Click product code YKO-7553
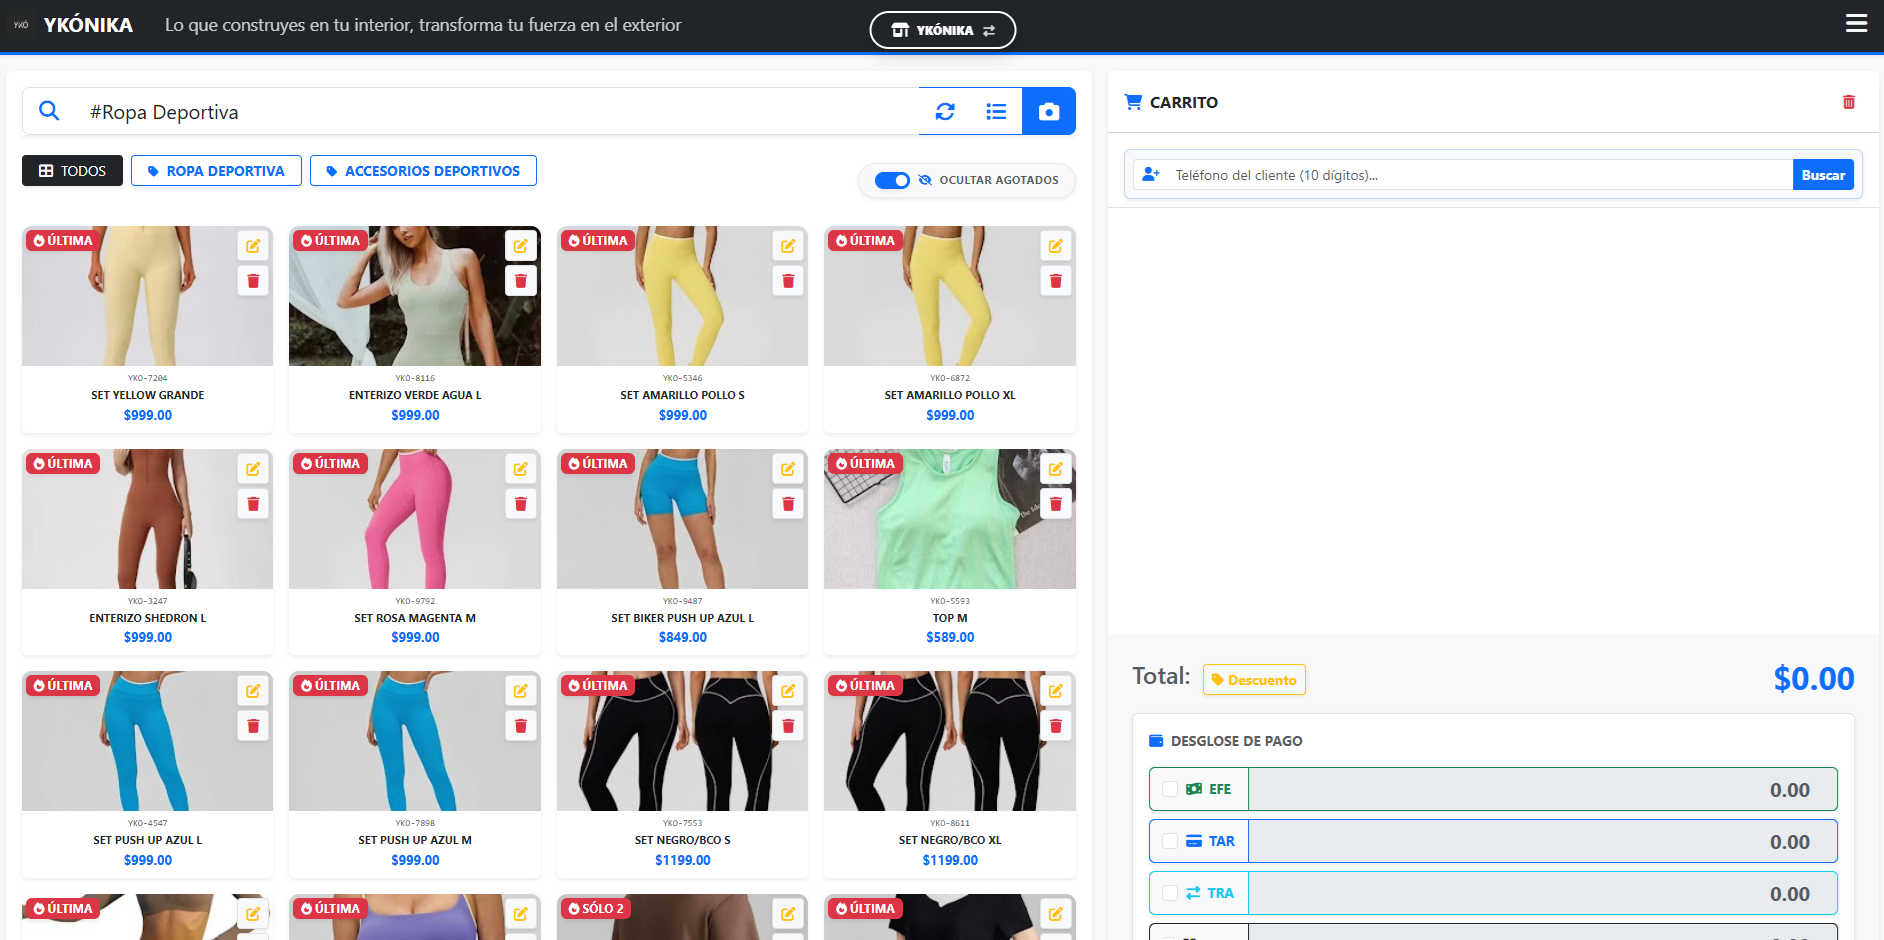This screenshot has width=1884, height=940. click(x=683, y=823)
